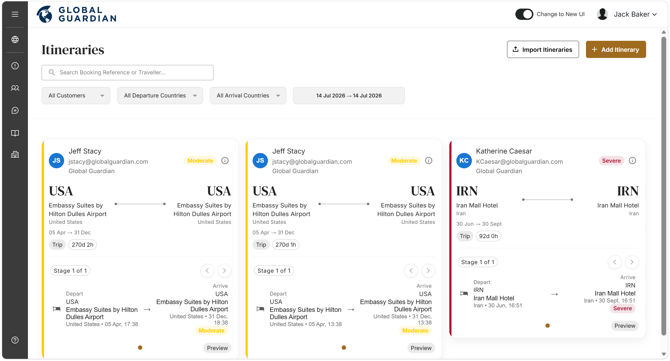Click the 92d 0h duration tag
This screenshot has width=670, height=361.
488,236
